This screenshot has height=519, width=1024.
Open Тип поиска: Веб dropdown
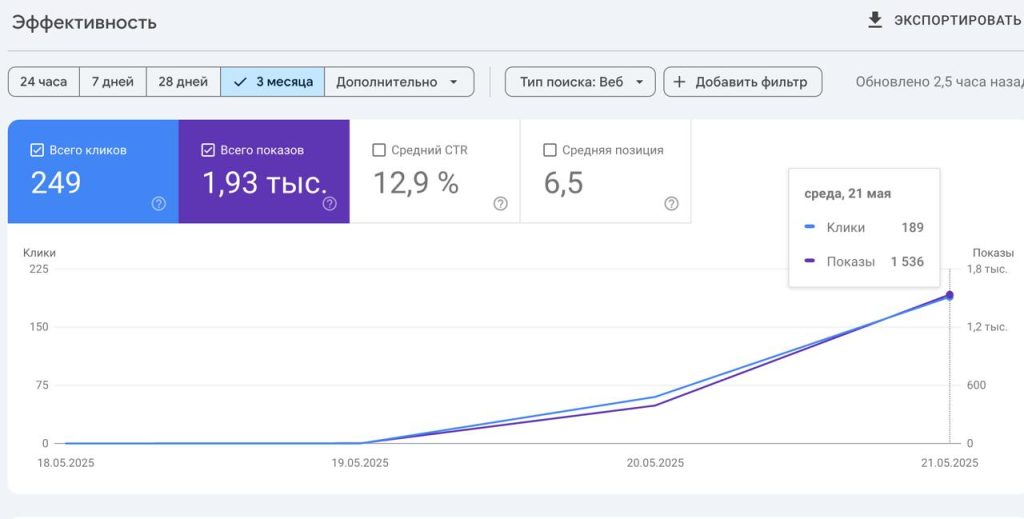[580, 82]
